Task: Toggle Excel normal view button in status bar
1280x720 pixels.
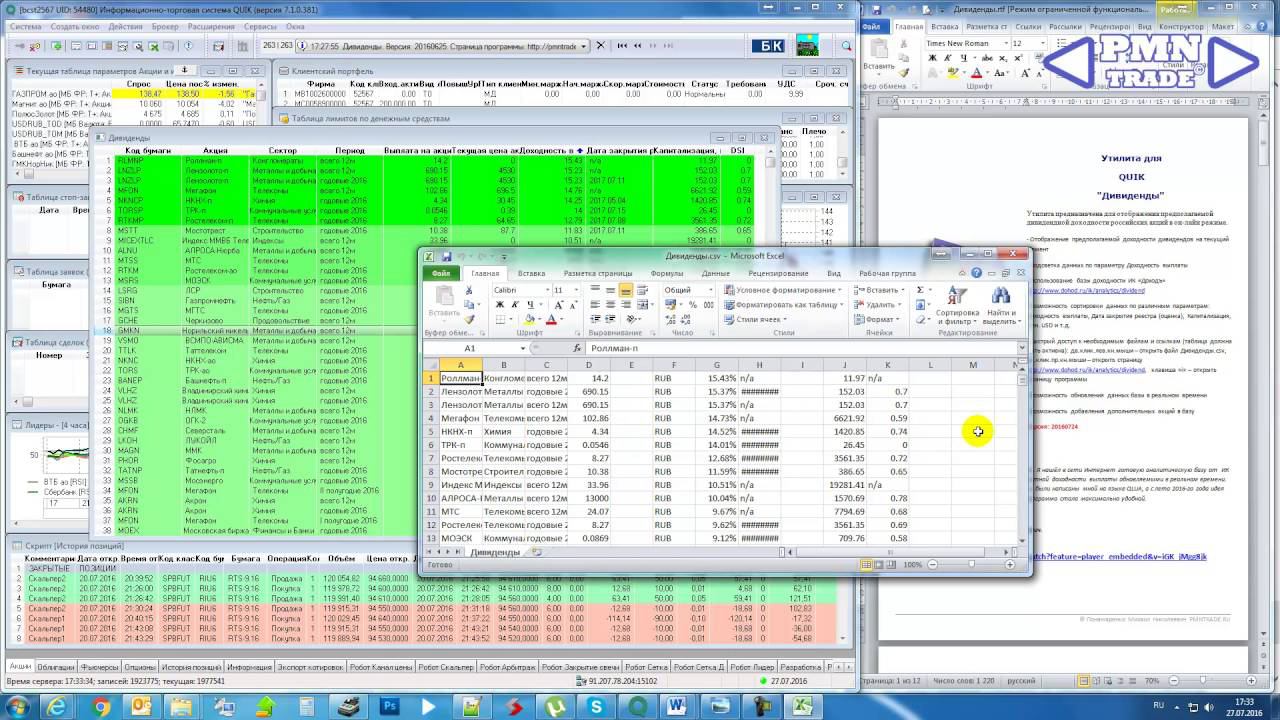Action: point(867,565)
